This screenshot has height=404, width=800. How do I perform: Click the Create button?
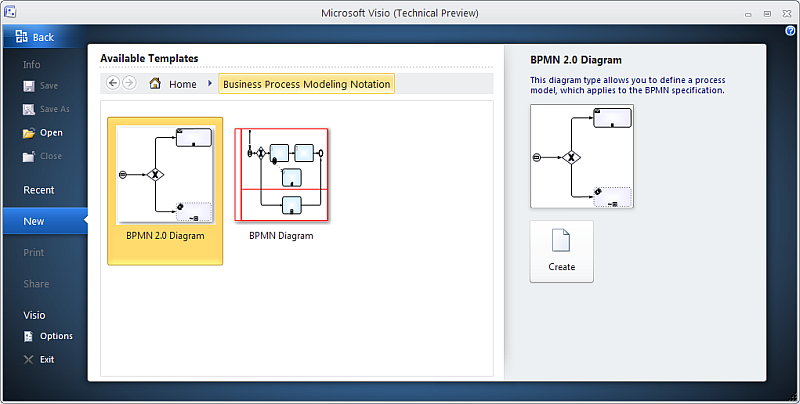(562, 251)
